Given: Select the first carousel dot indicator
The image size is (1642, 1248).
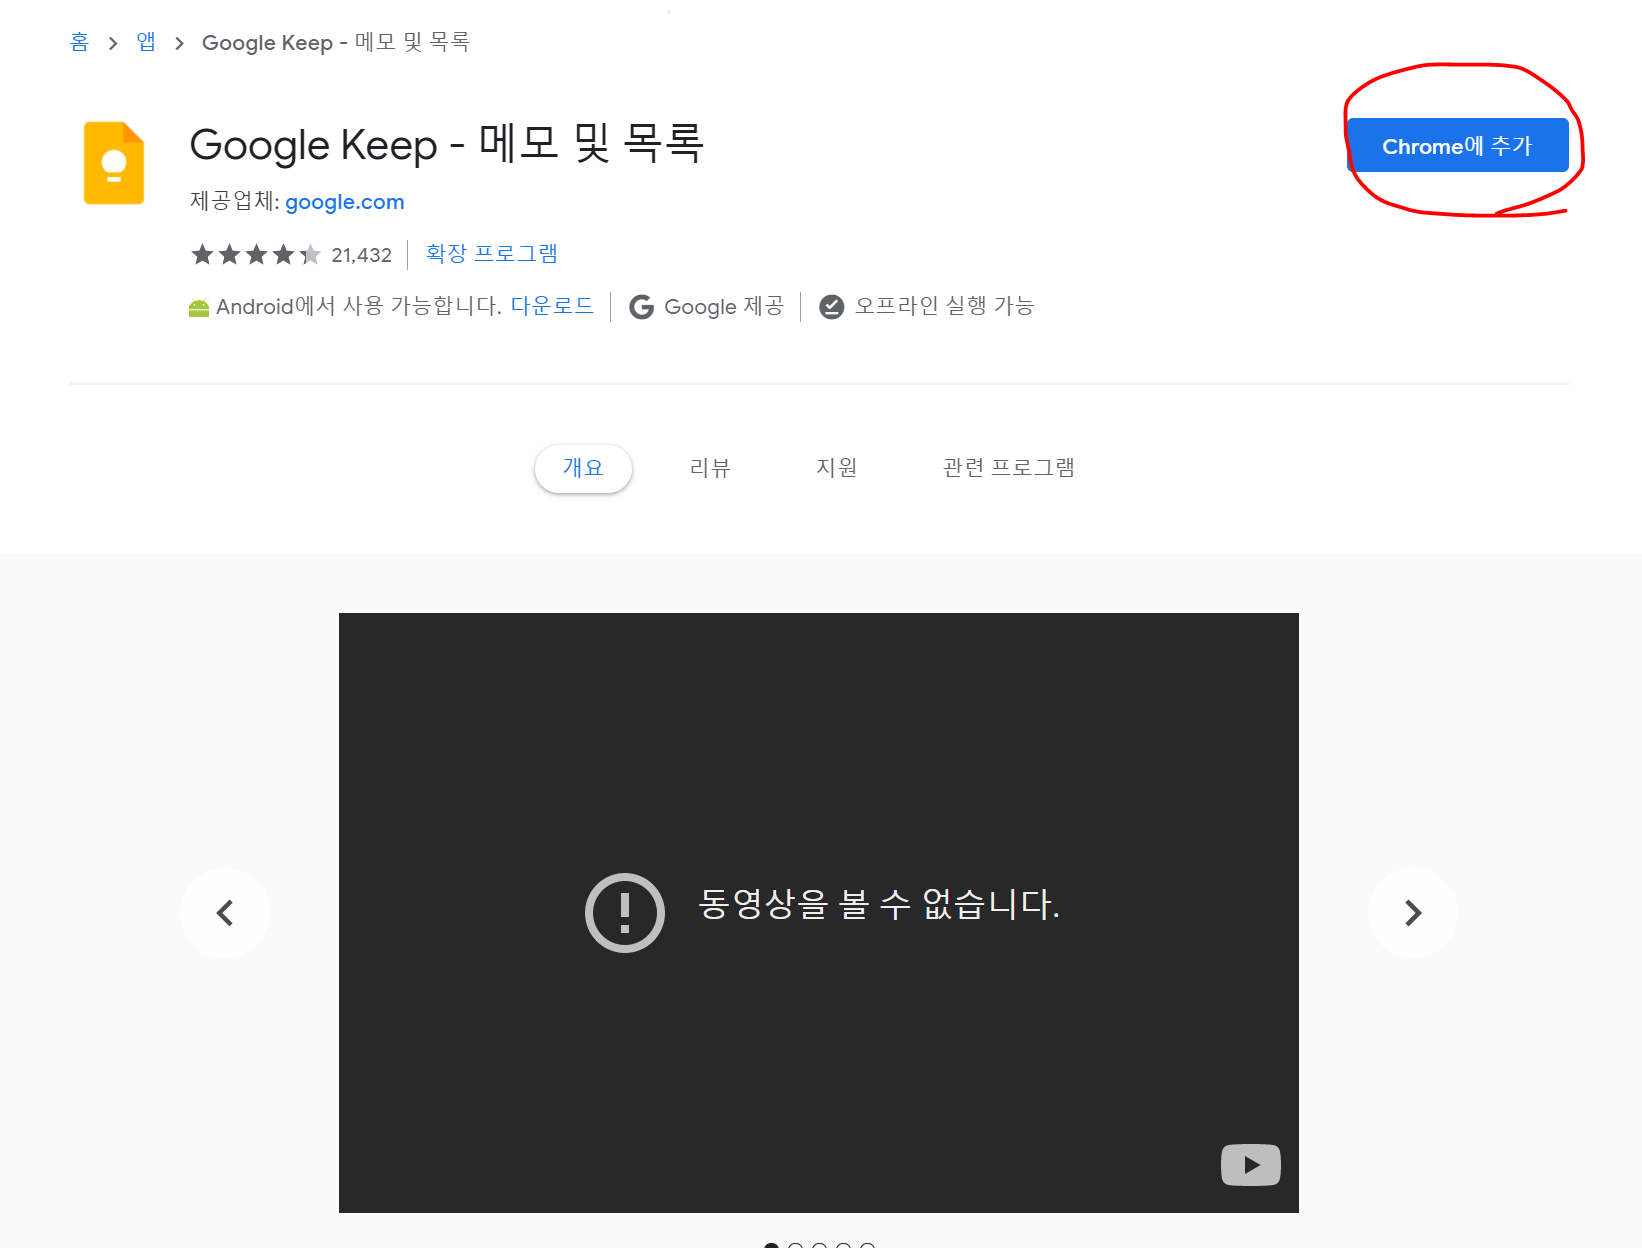Looking at the screenshot, I should 771,1245.
